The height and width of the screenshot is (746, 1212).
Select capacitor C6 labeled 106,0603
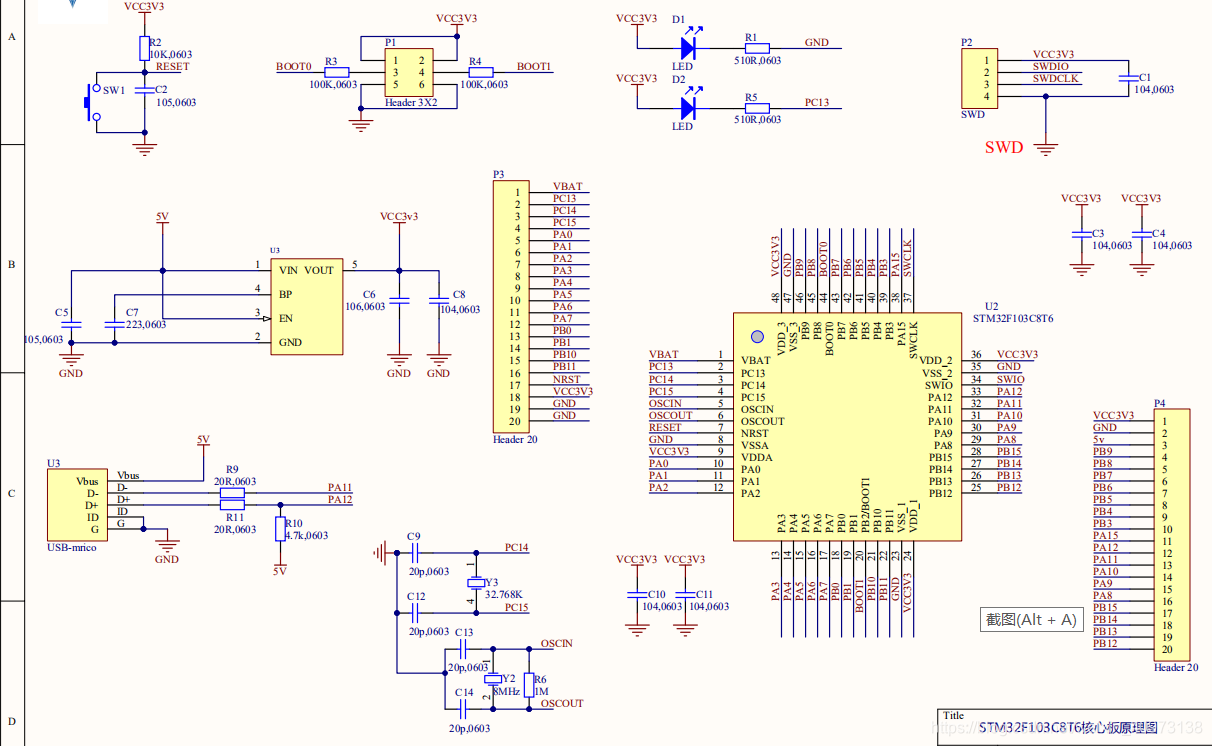(399, 300)
